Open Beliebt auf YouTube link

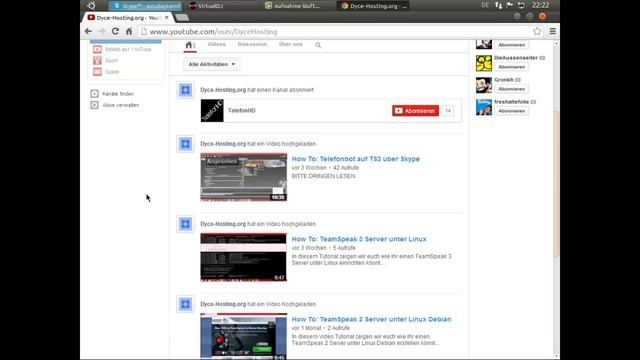click(128, 49)
